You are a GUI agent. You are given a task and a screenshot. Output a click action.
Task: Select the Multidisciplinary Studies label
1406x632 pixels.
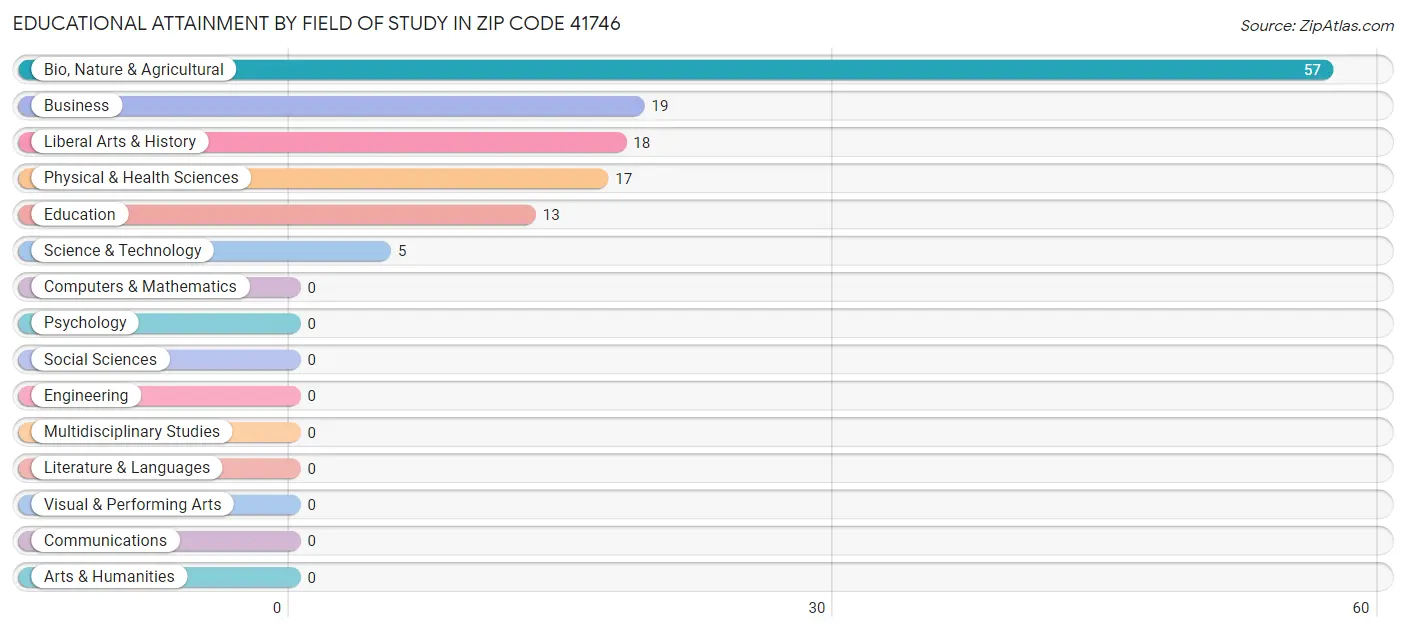132,432
